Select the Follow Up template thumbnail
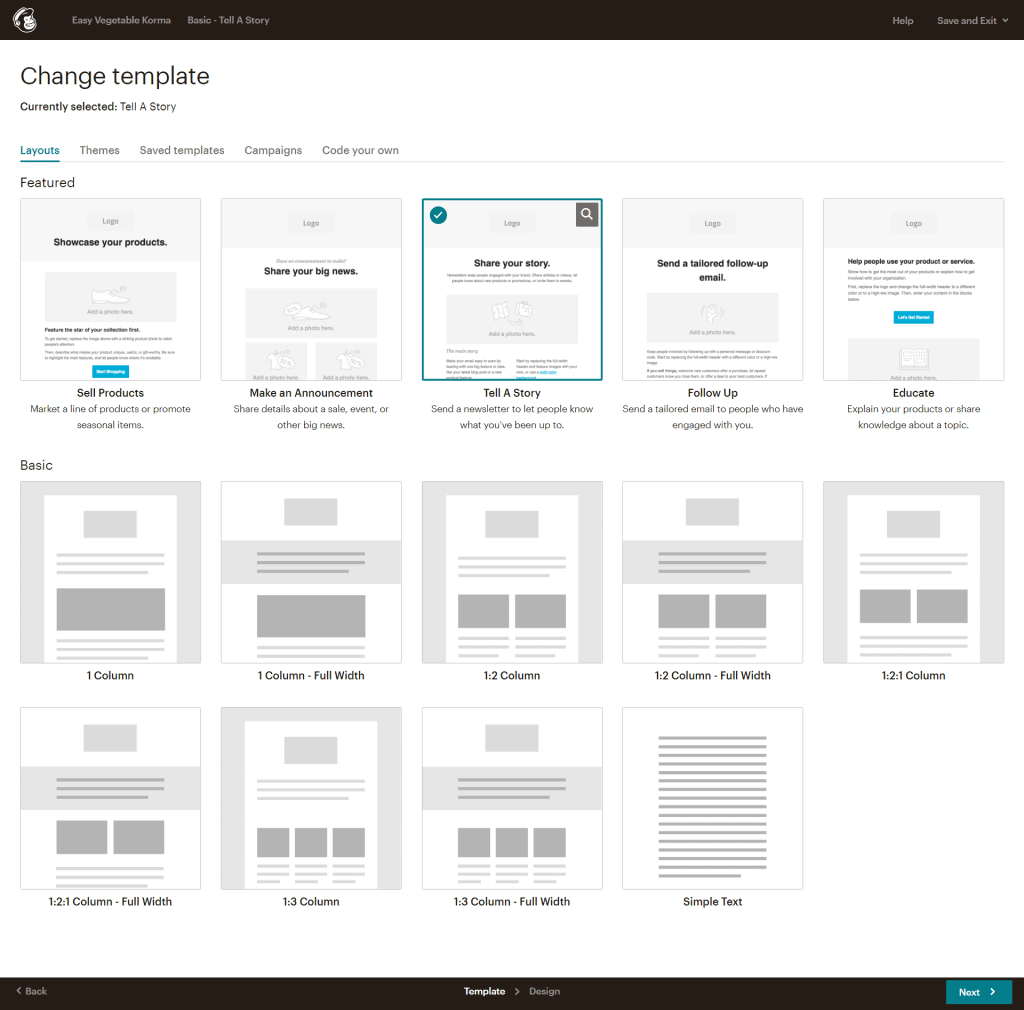 click(x=712, y=289)
